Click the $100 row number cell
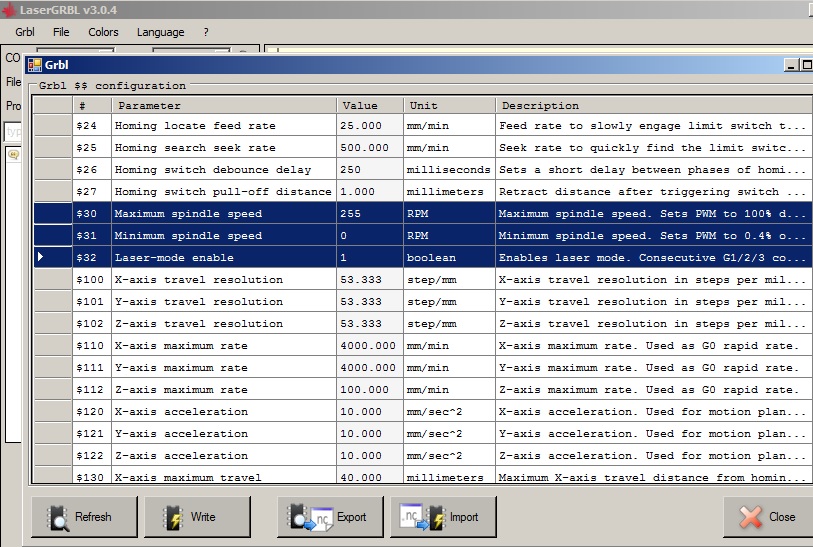This screenshot has width=813, height=547. (92, 279)
